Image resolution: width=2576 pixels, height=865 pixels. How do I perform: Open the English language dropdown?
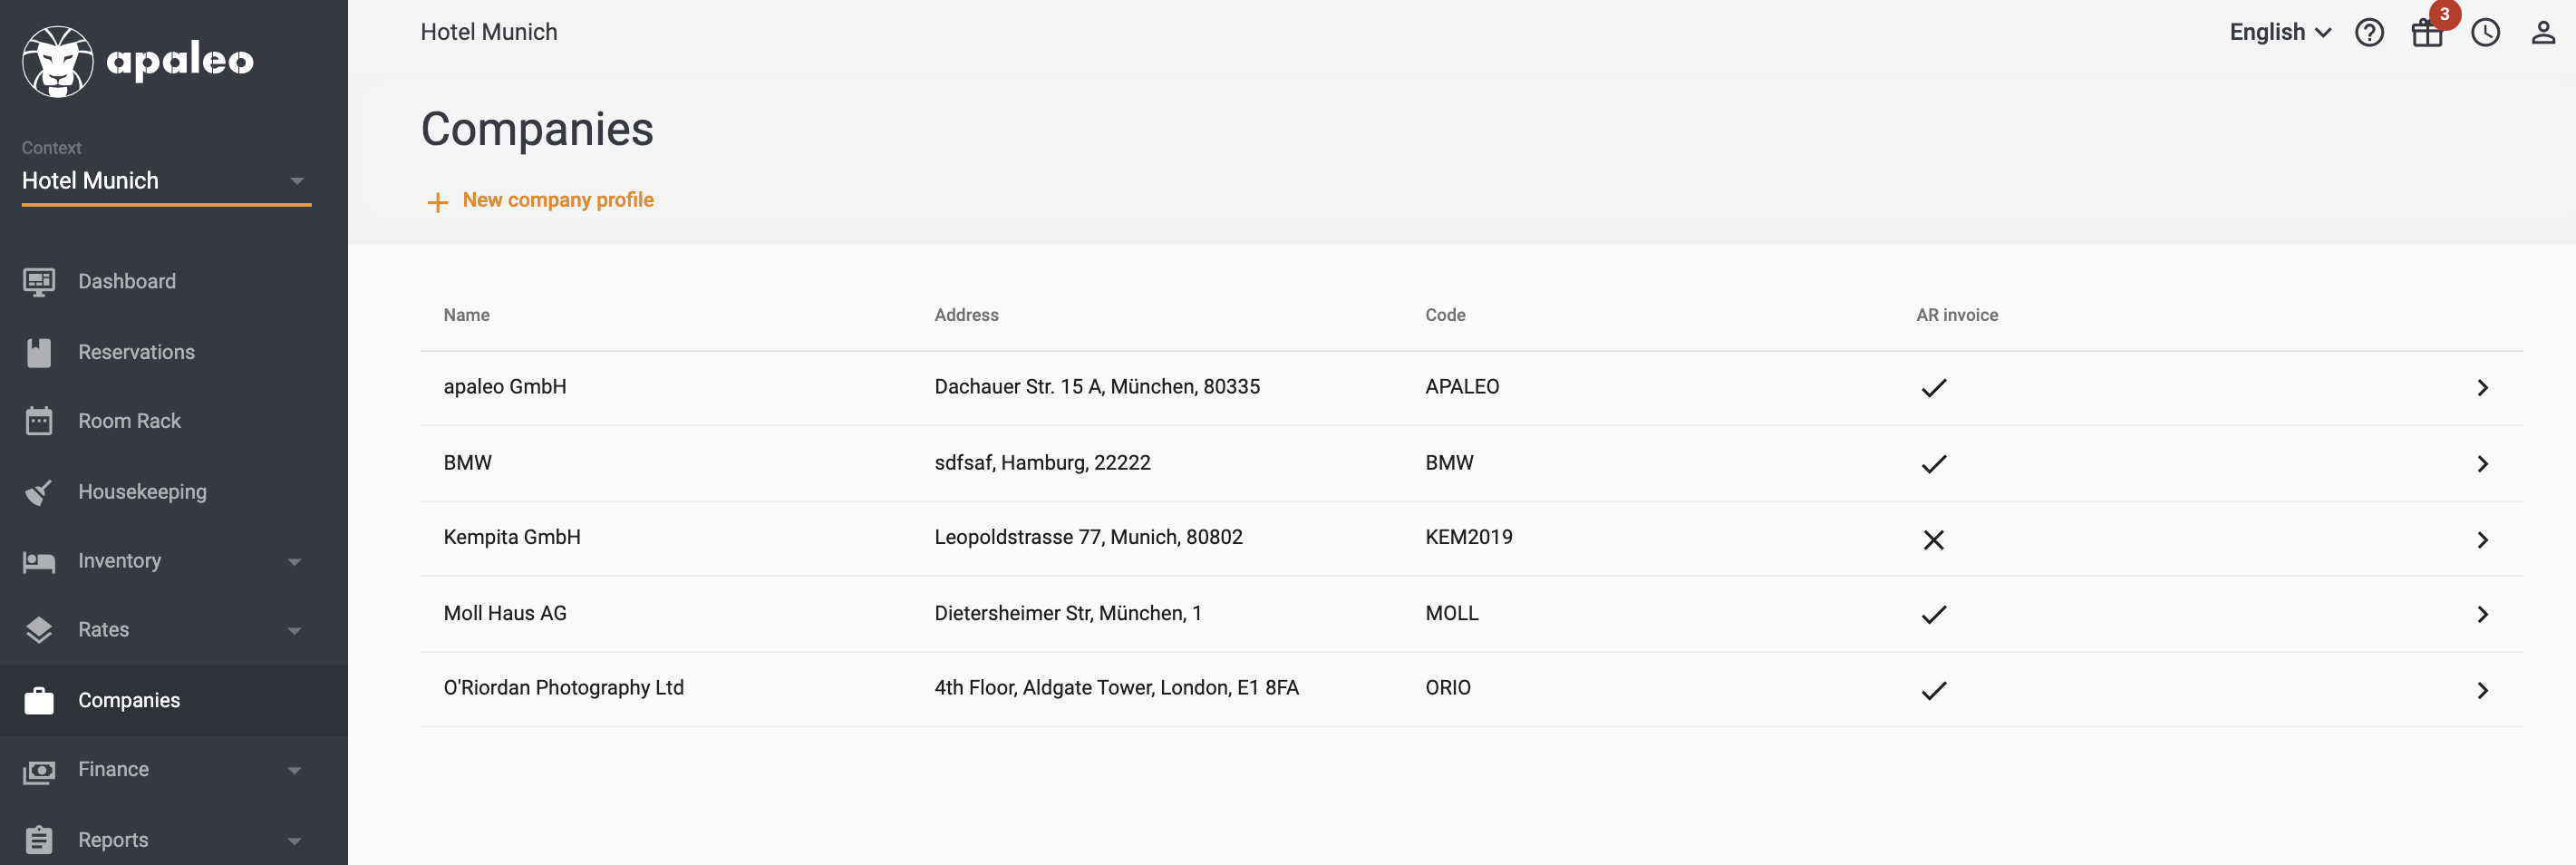point(2279,32)
